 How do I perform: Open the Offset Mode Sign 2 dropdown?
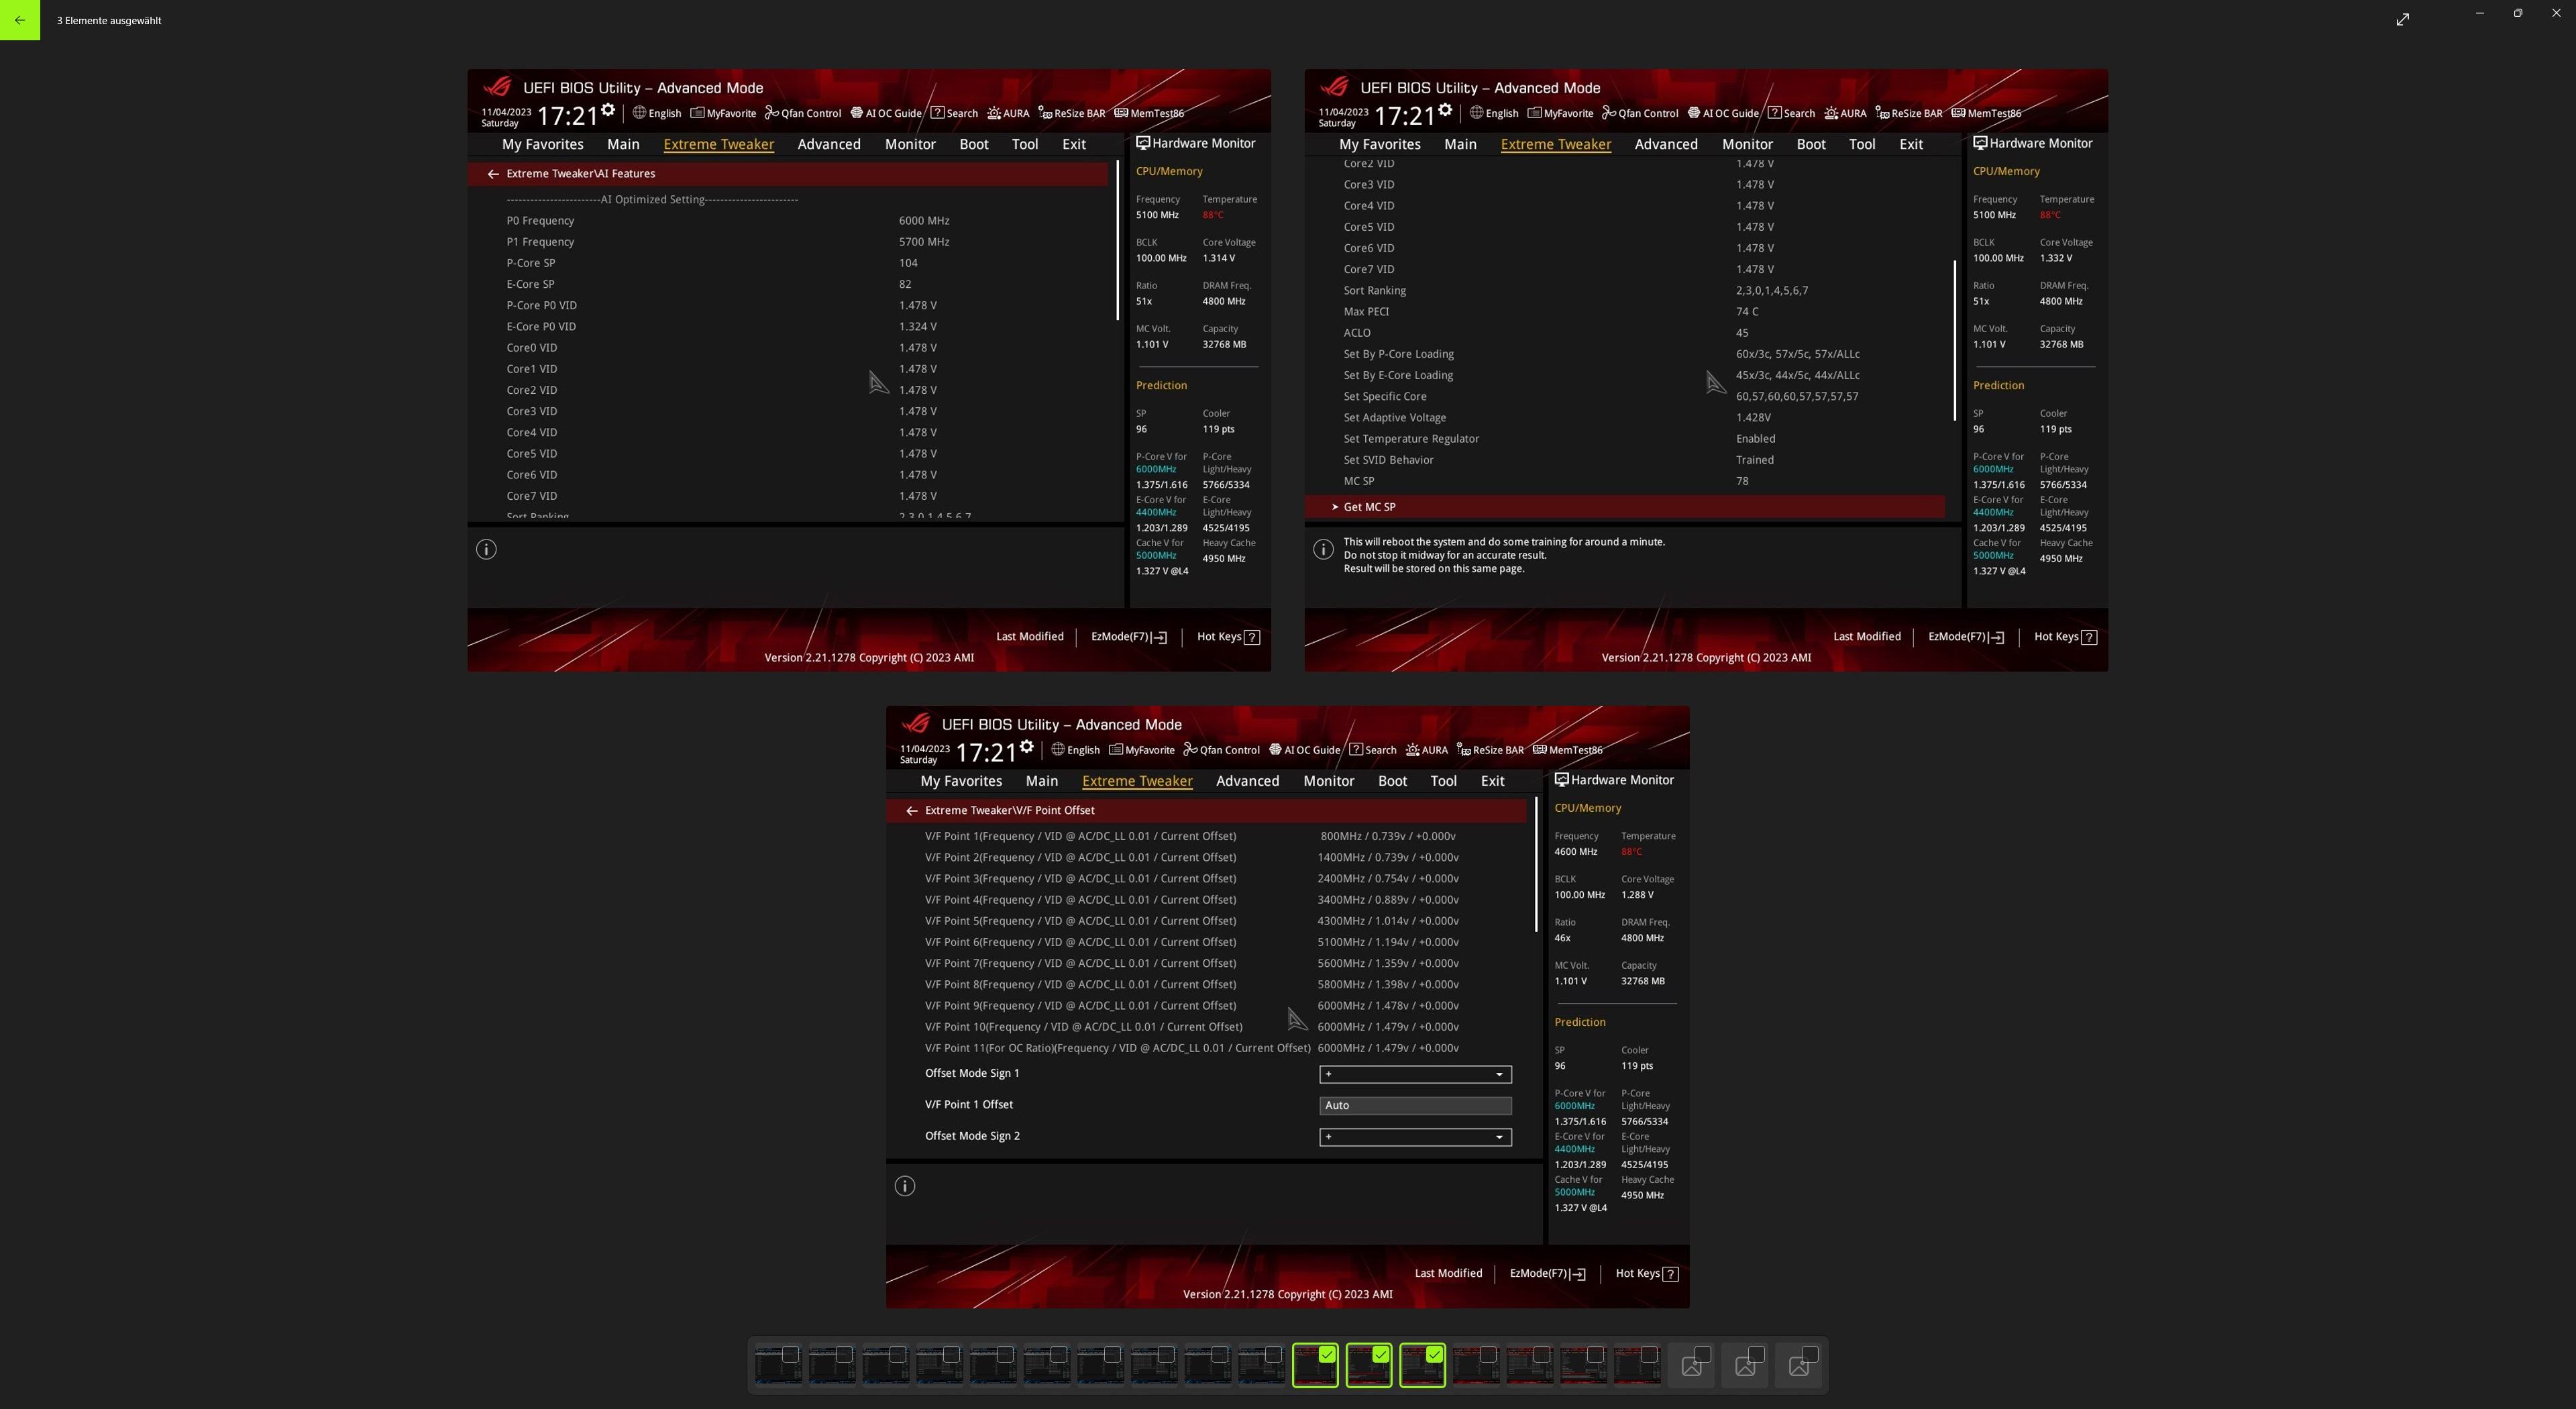pyautogui.click(x=1415, y=1137)
